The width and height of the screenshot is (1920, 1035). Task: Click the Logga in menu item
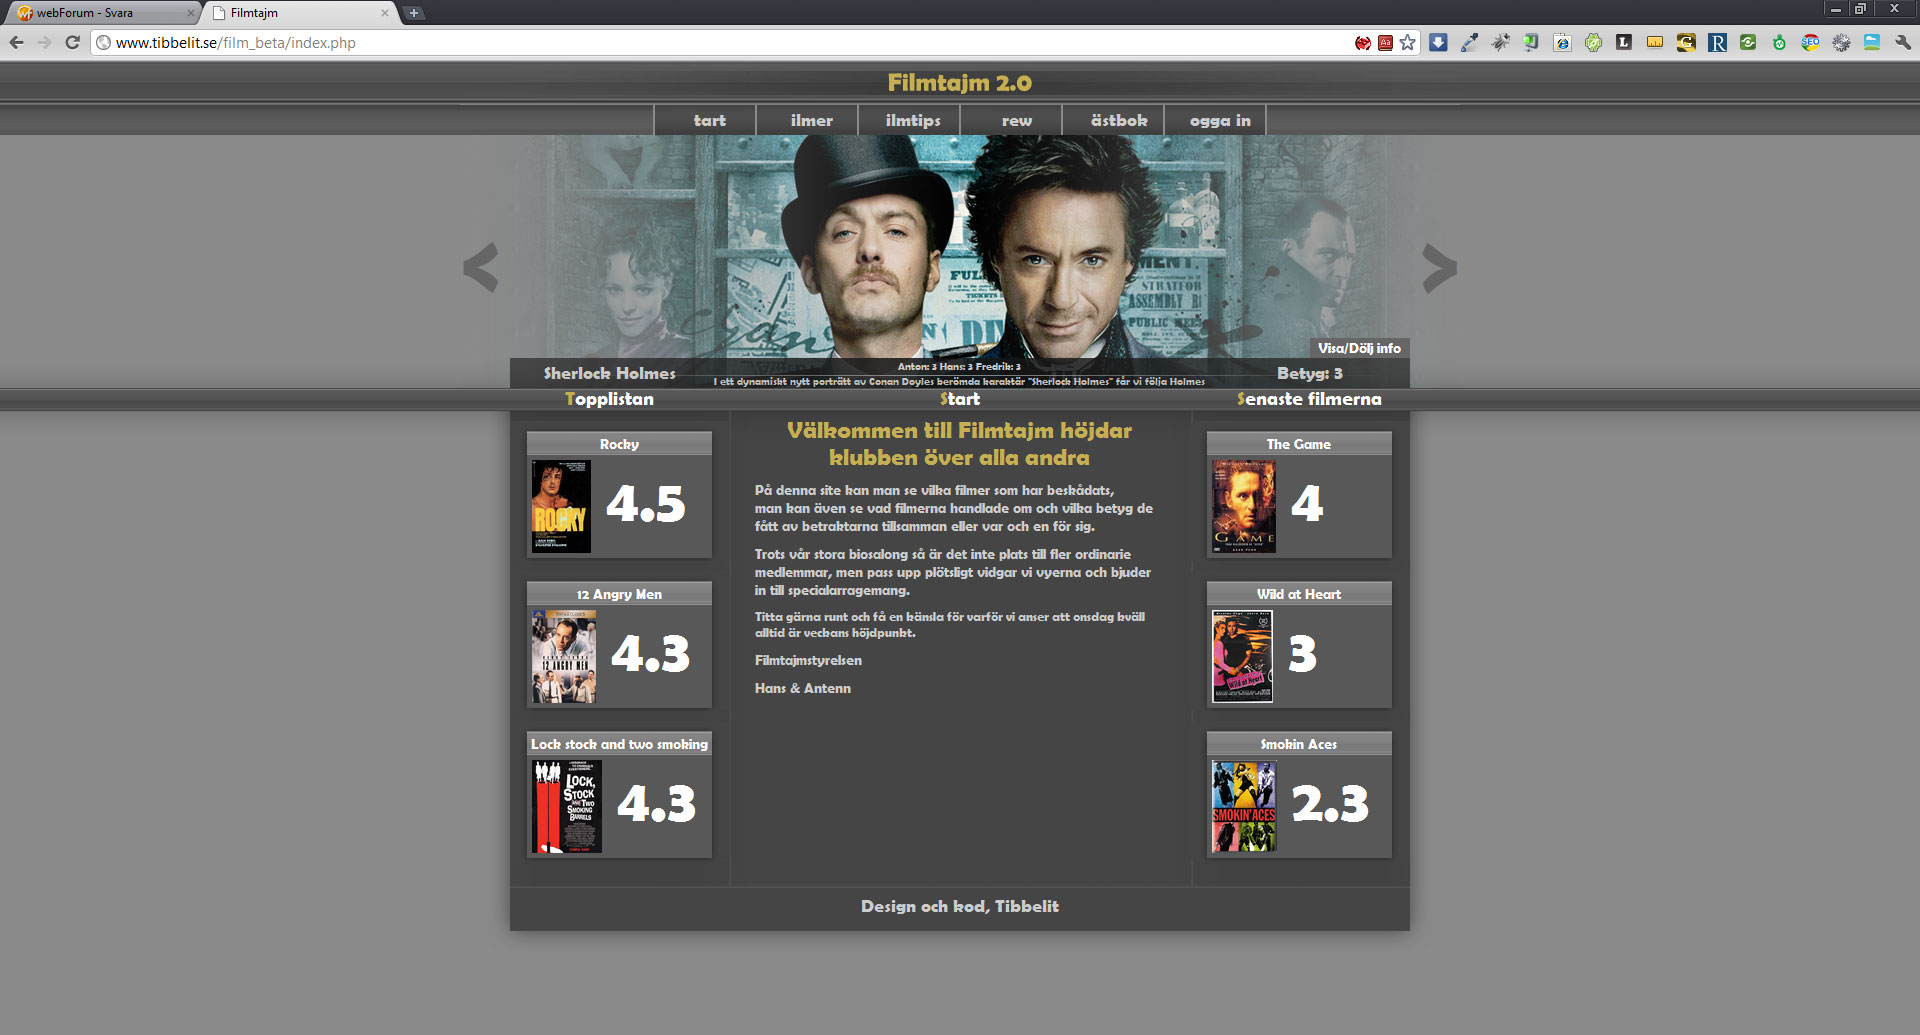click(x=1215, y=120)
